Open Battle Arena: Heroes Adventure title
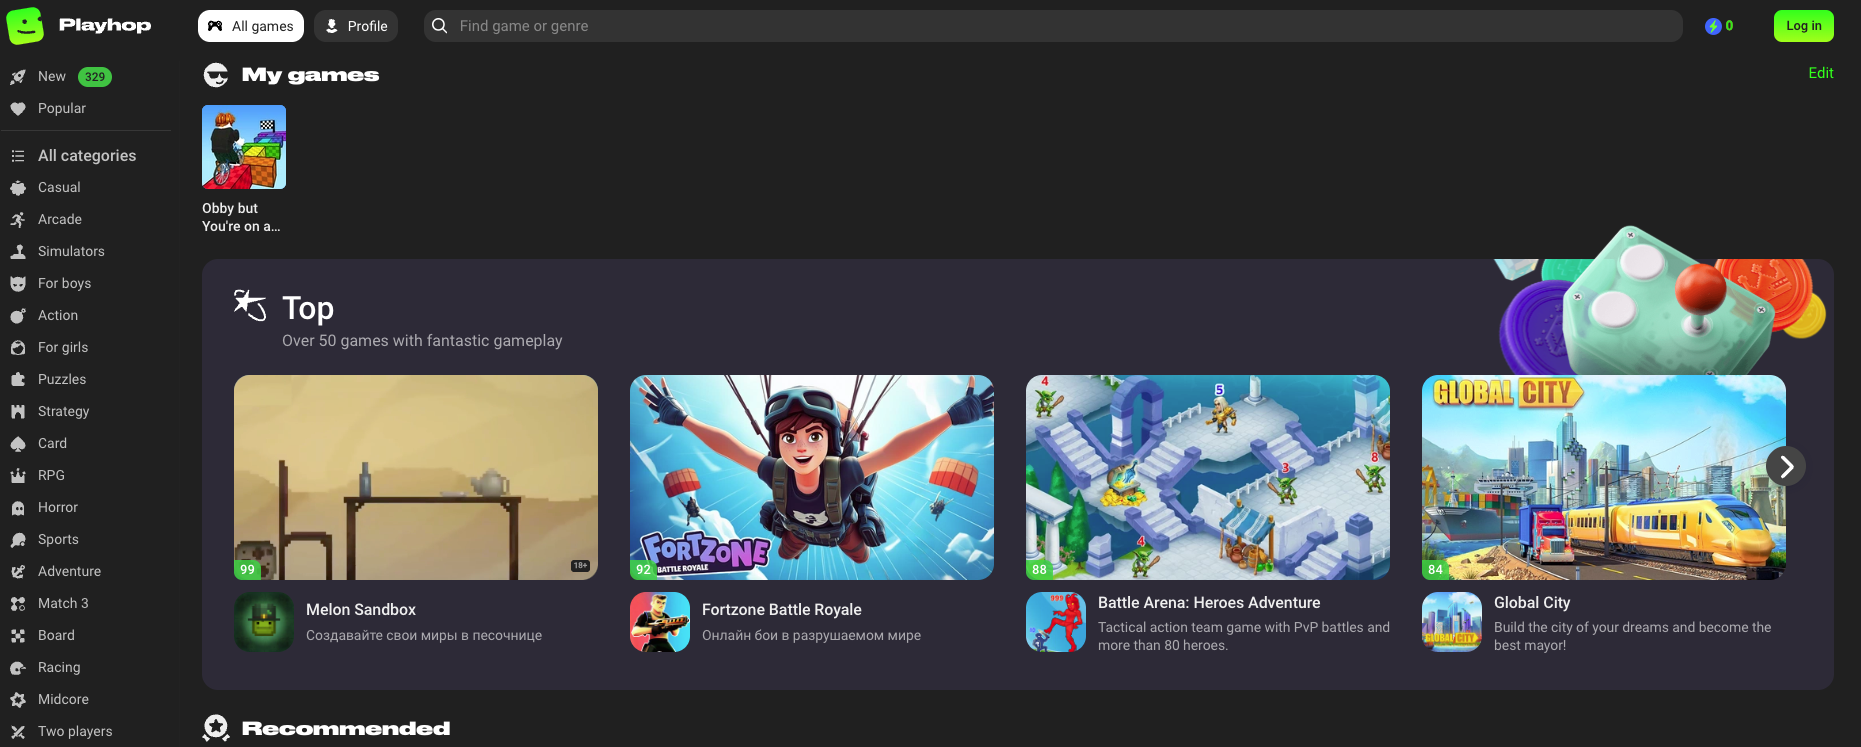Viewport: 1861px width, 747px height. pos(1209,603)
